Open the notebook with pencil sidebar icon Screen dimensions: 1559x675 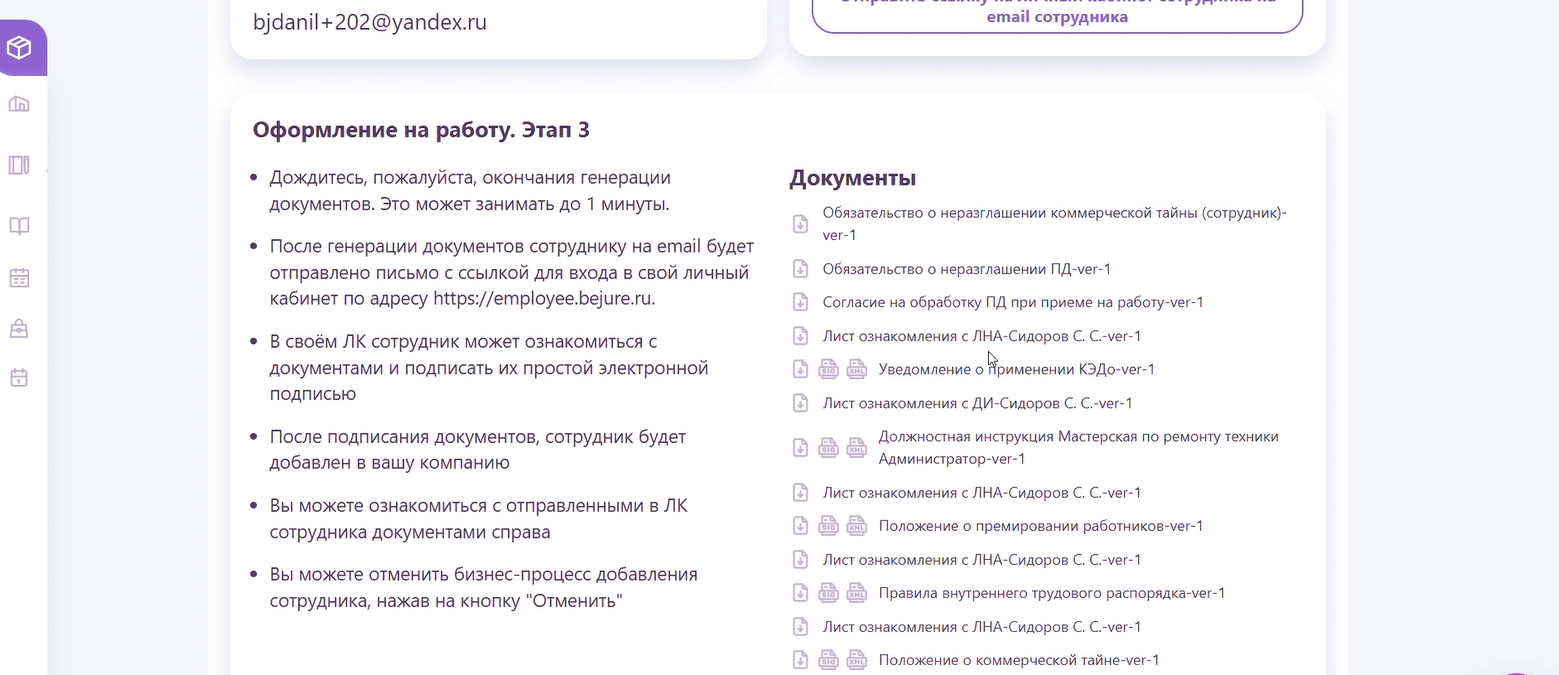point(19,165)
